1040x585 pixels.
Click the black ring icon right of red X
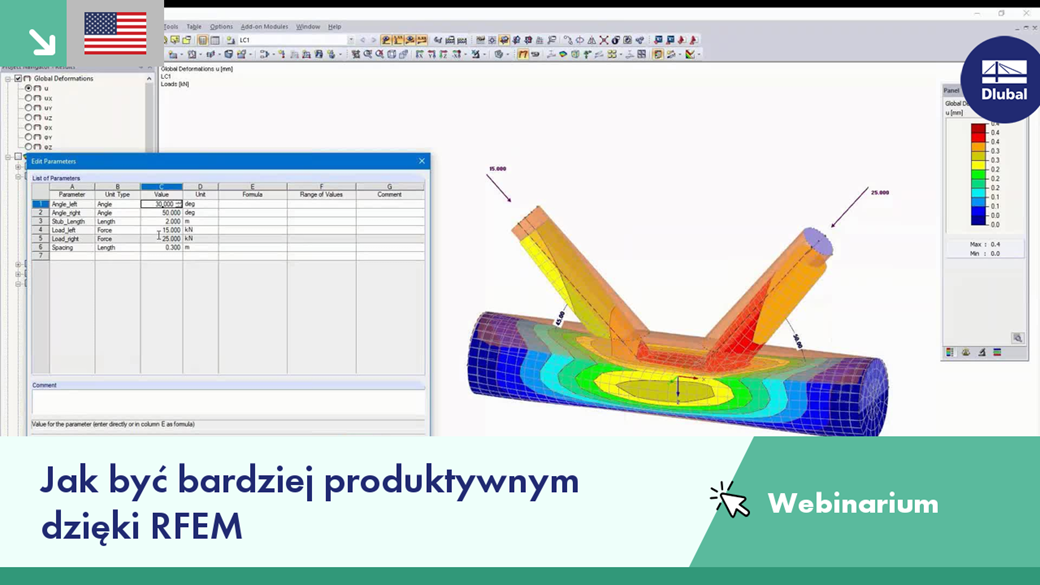(616, 40)
